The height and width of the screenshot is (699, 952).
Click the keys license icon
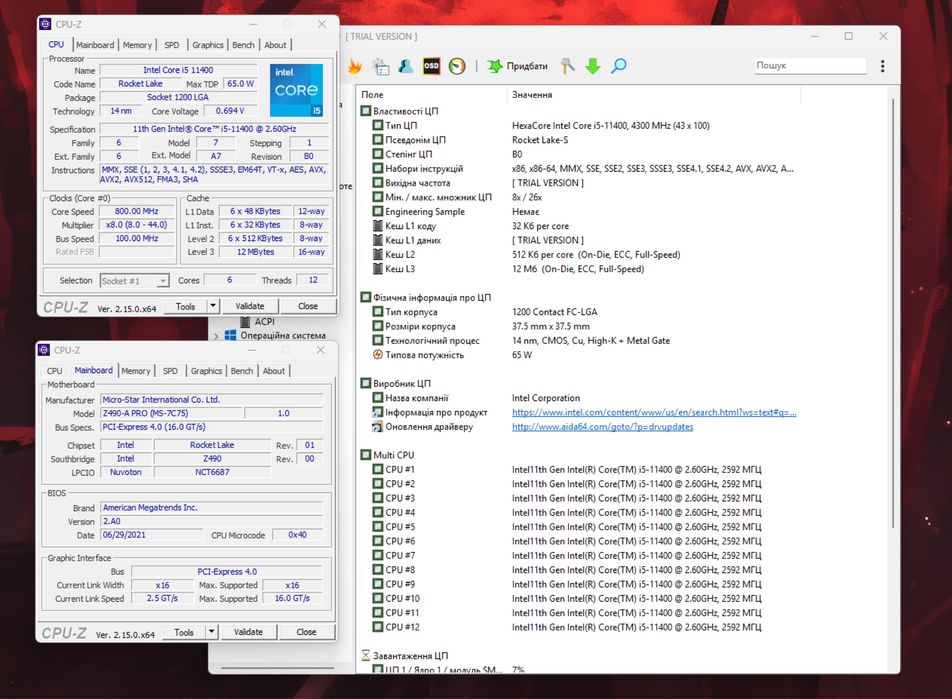pyautogui.click(x=567, y=66)
